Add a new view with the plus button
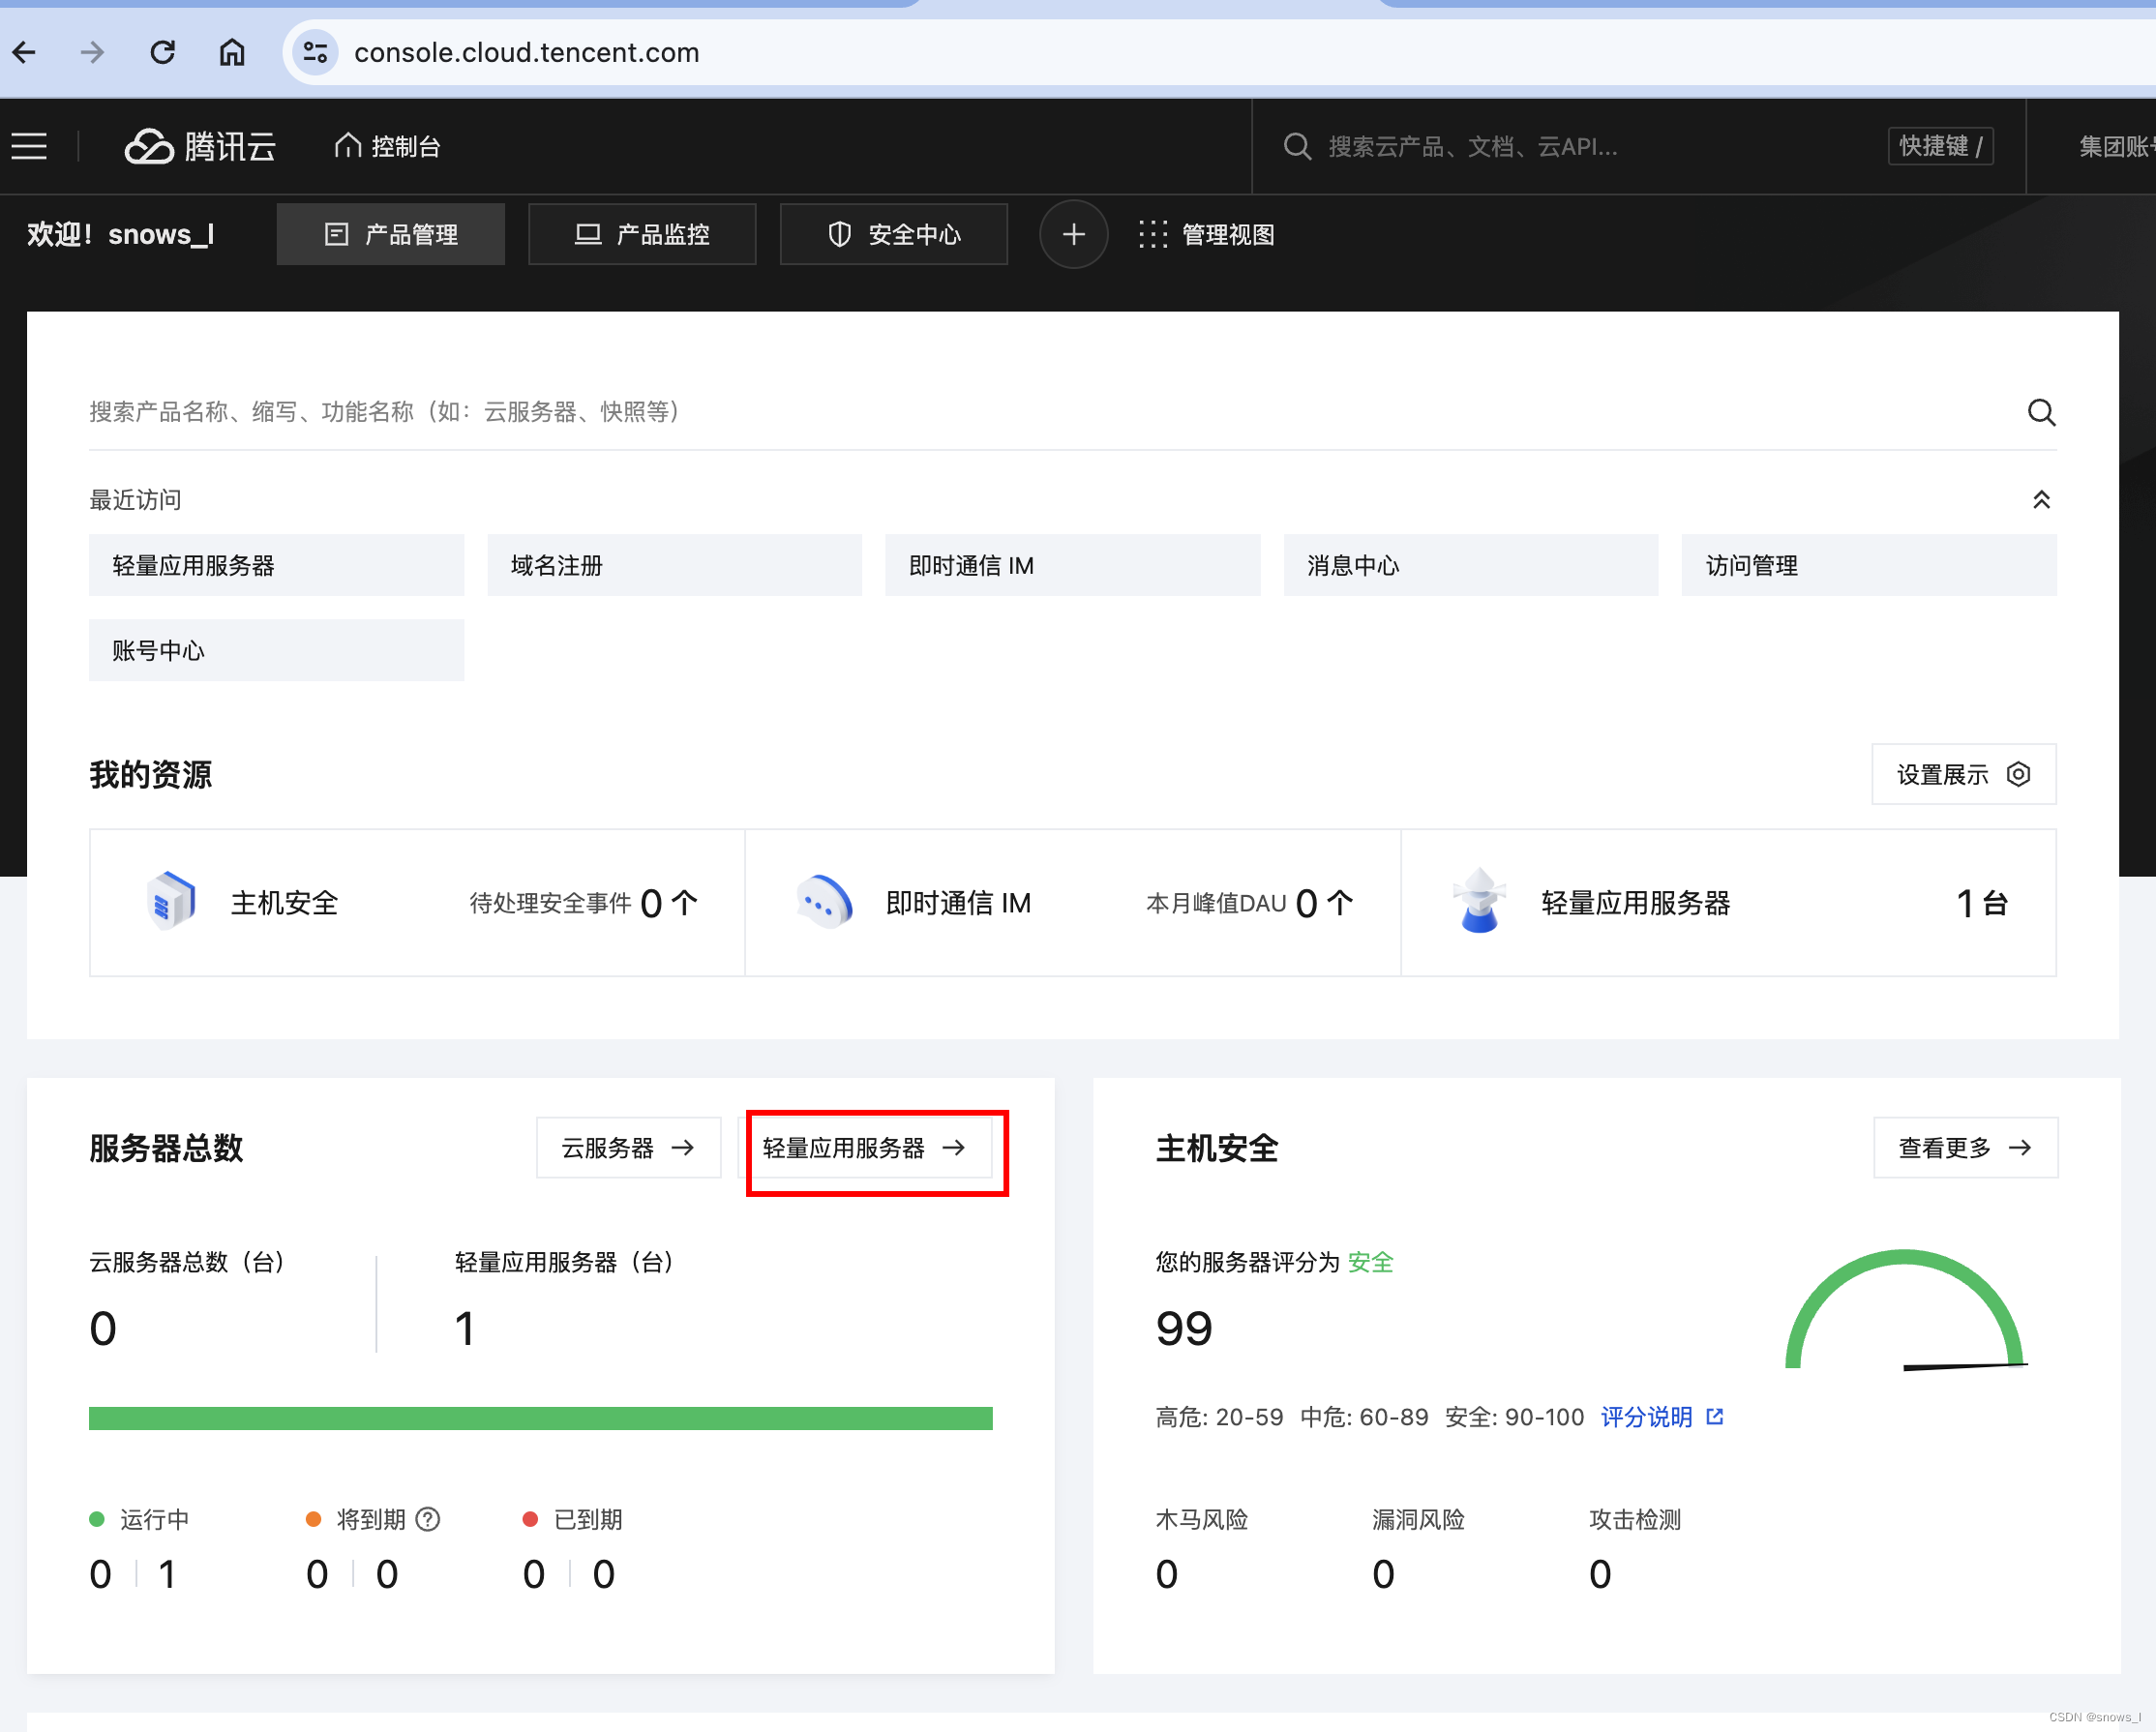 coord(1074,235)
